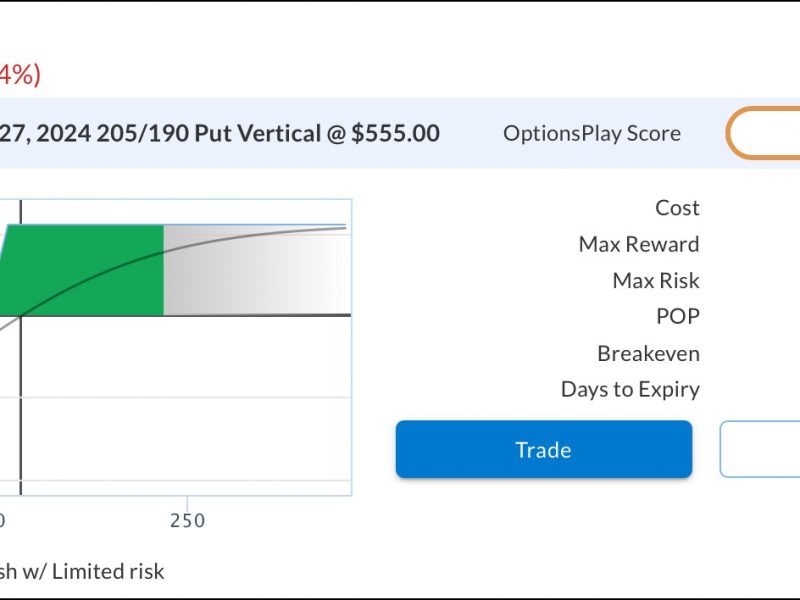
Task: Click the POP row label
Action: (x=678, y=317)
